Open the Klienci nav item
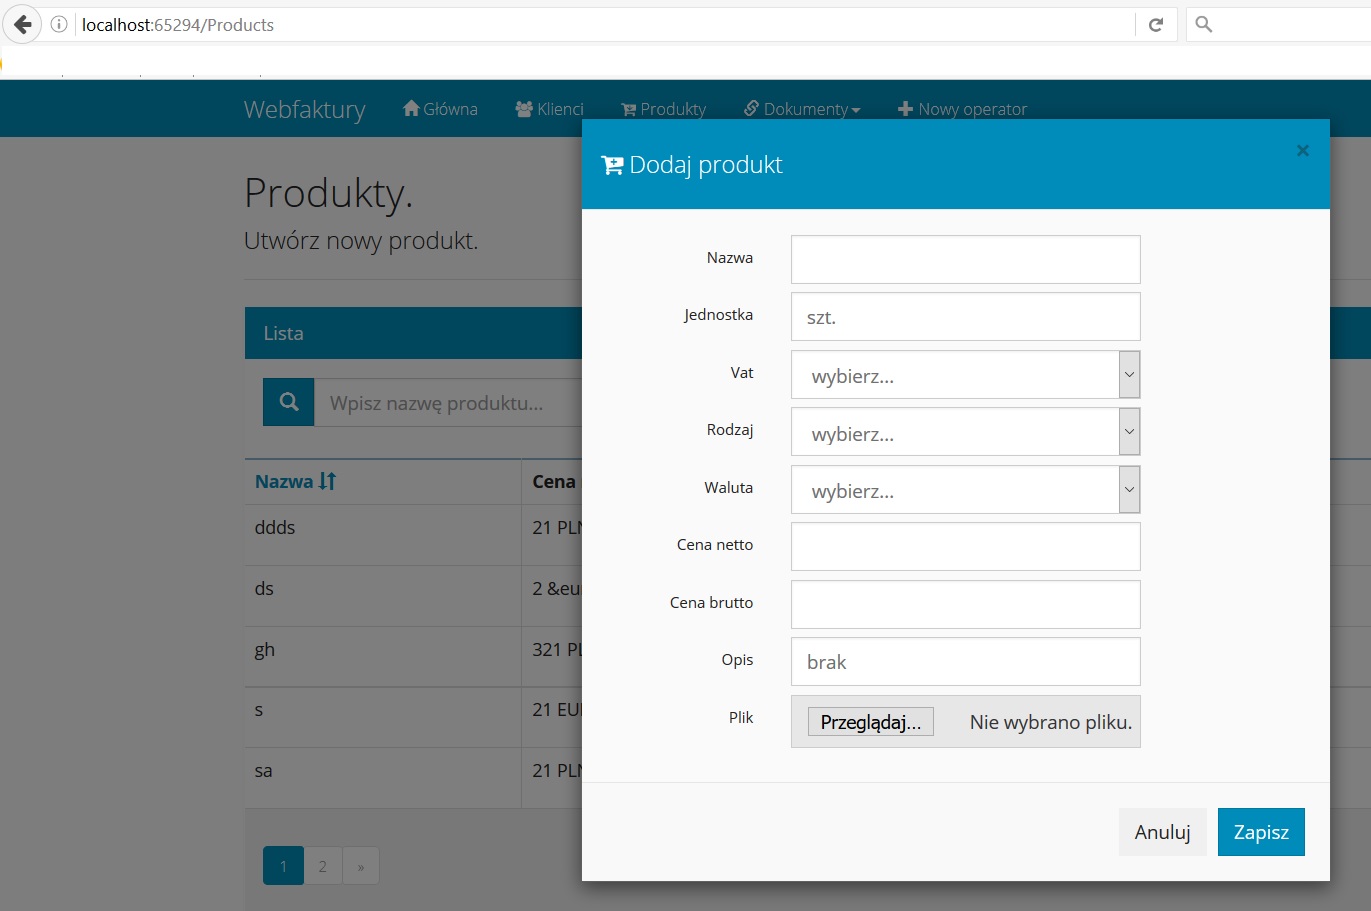This screenshot has height=911, width=1371. (x=549, y=109)
